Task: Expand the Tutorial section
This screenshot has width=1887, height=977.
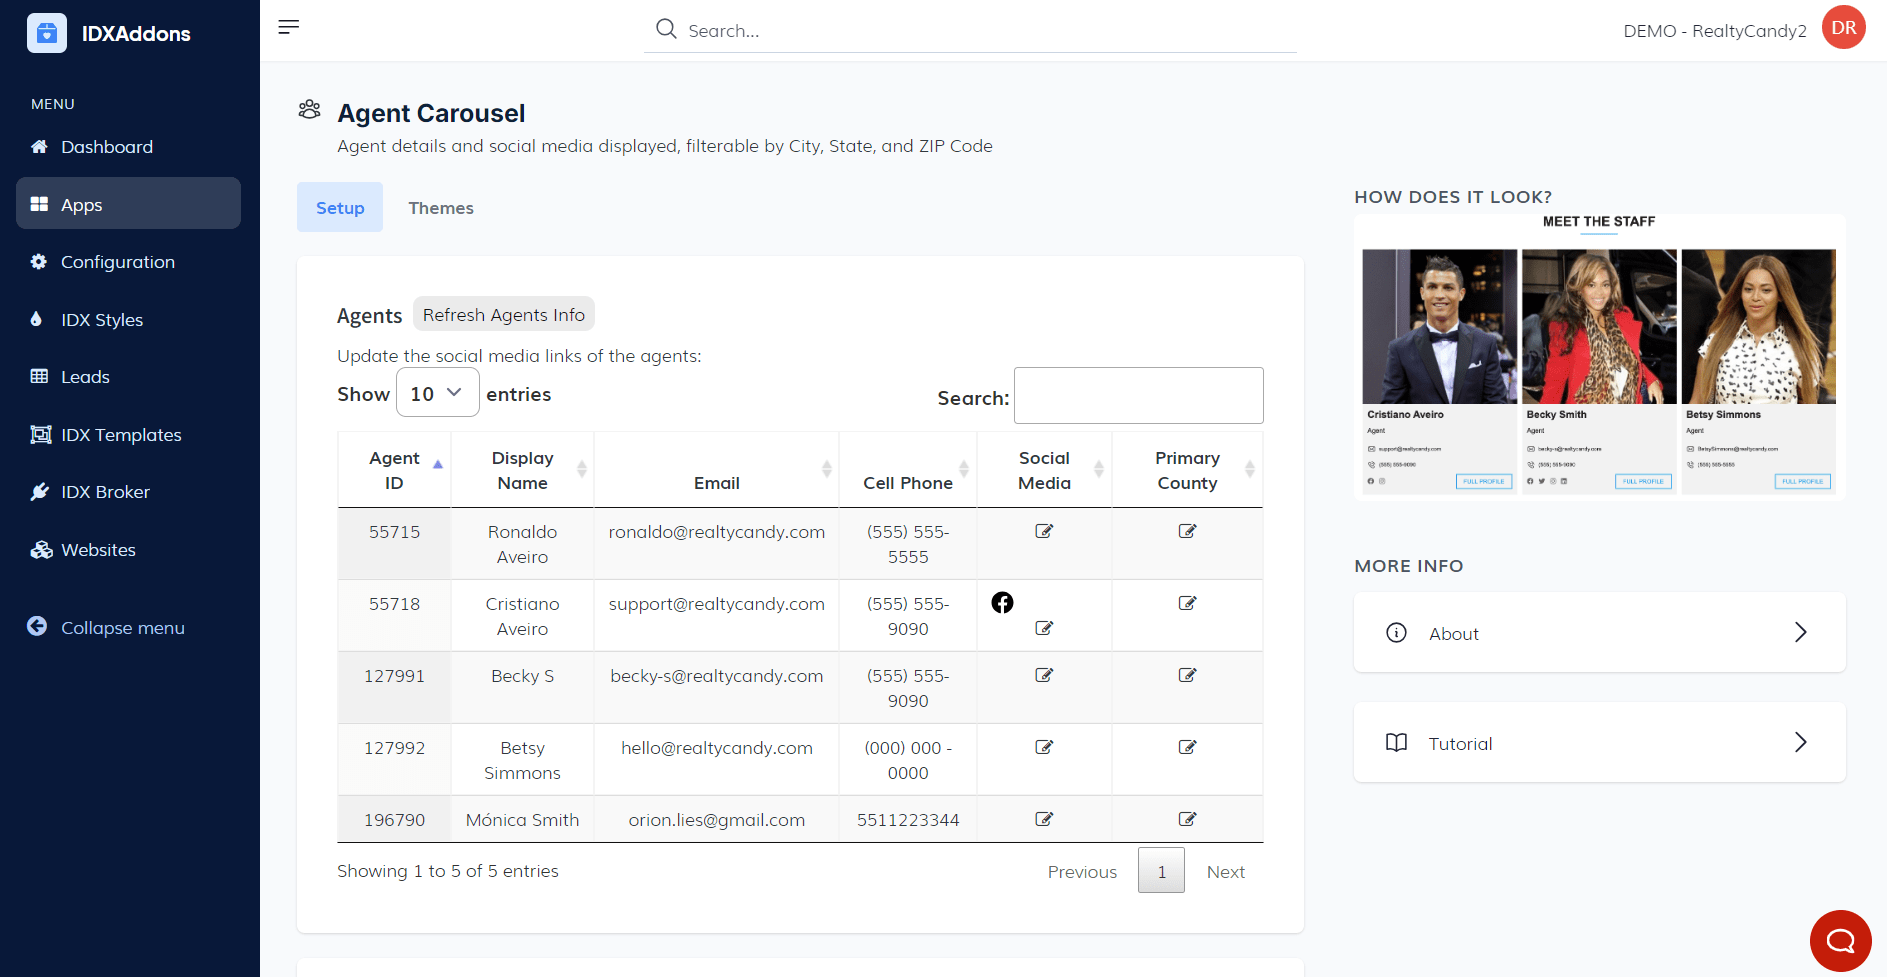Action: (x=1599, y=743)
